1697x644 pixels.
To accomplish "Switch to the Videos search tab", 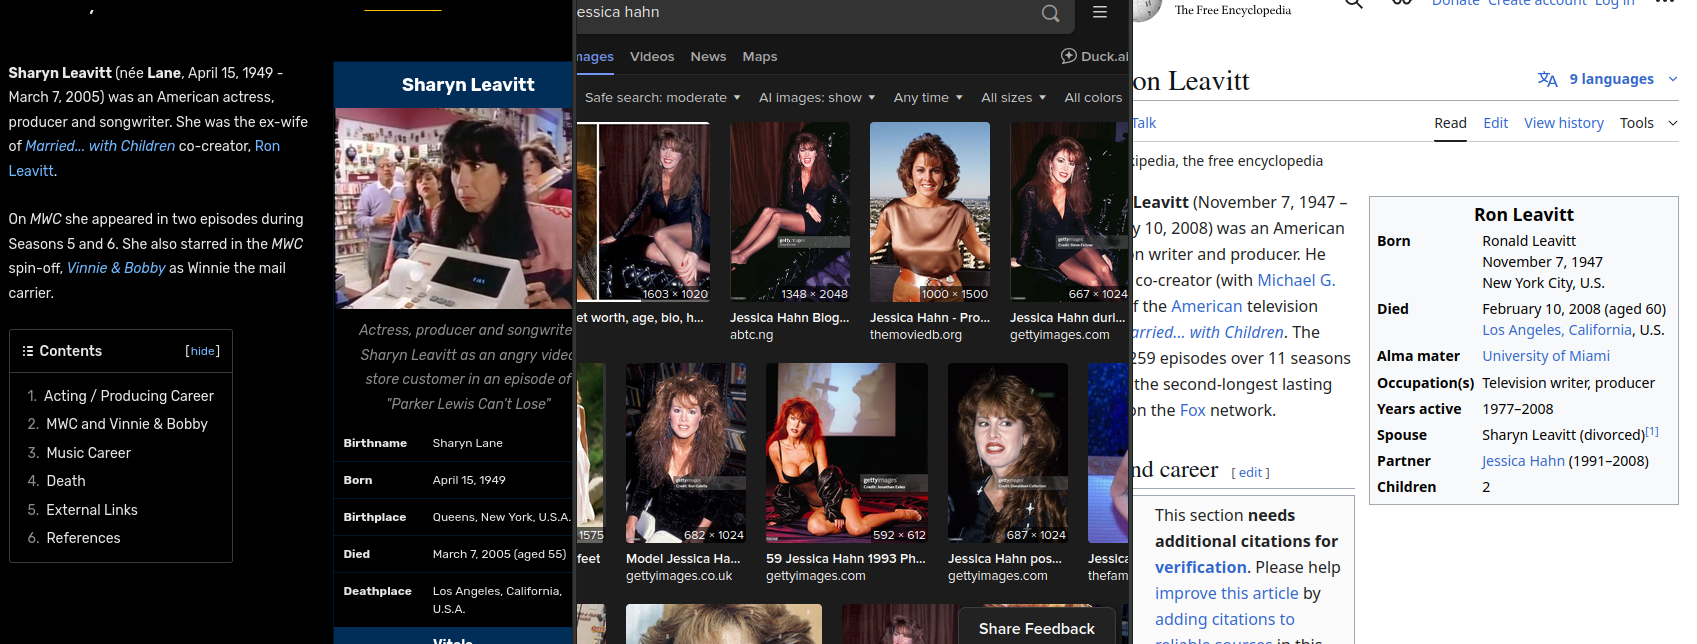I will pos(652,56).
